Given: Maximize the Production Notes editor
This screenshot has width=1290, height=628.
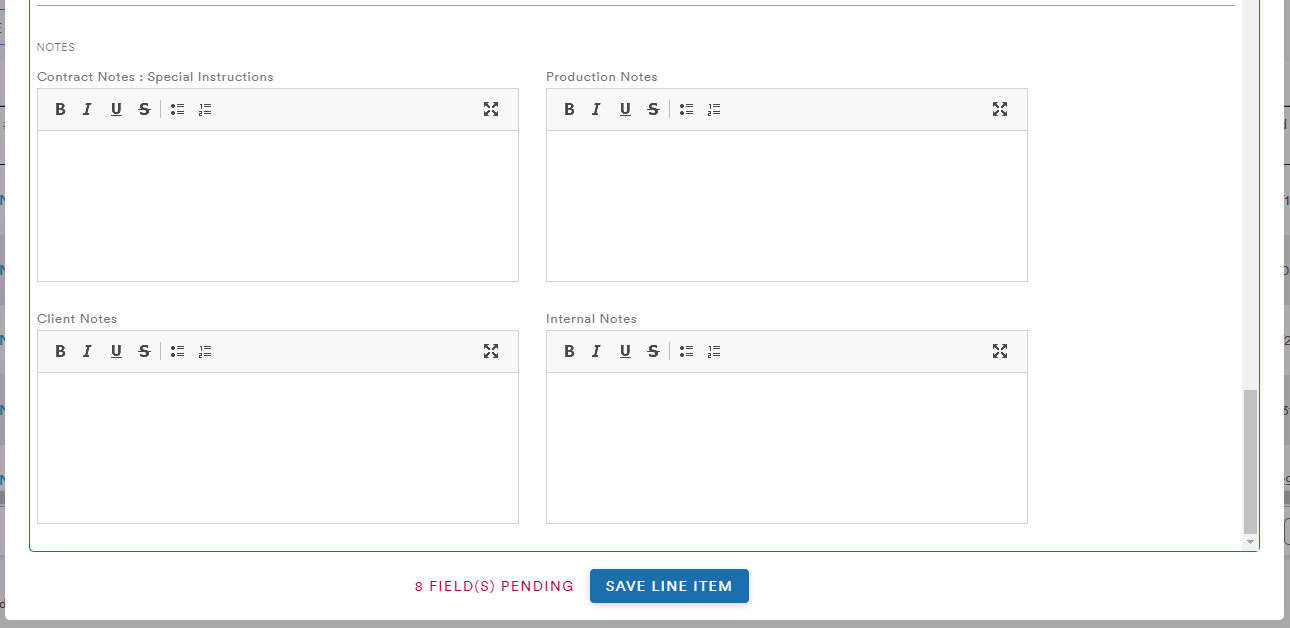Looking at the screenshot, I should coord(1000,109).
